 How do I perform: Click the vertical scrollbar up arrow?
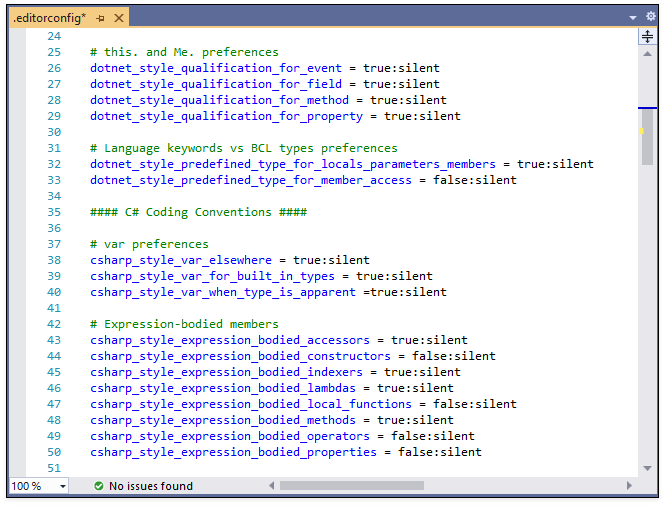click(647, 54)
